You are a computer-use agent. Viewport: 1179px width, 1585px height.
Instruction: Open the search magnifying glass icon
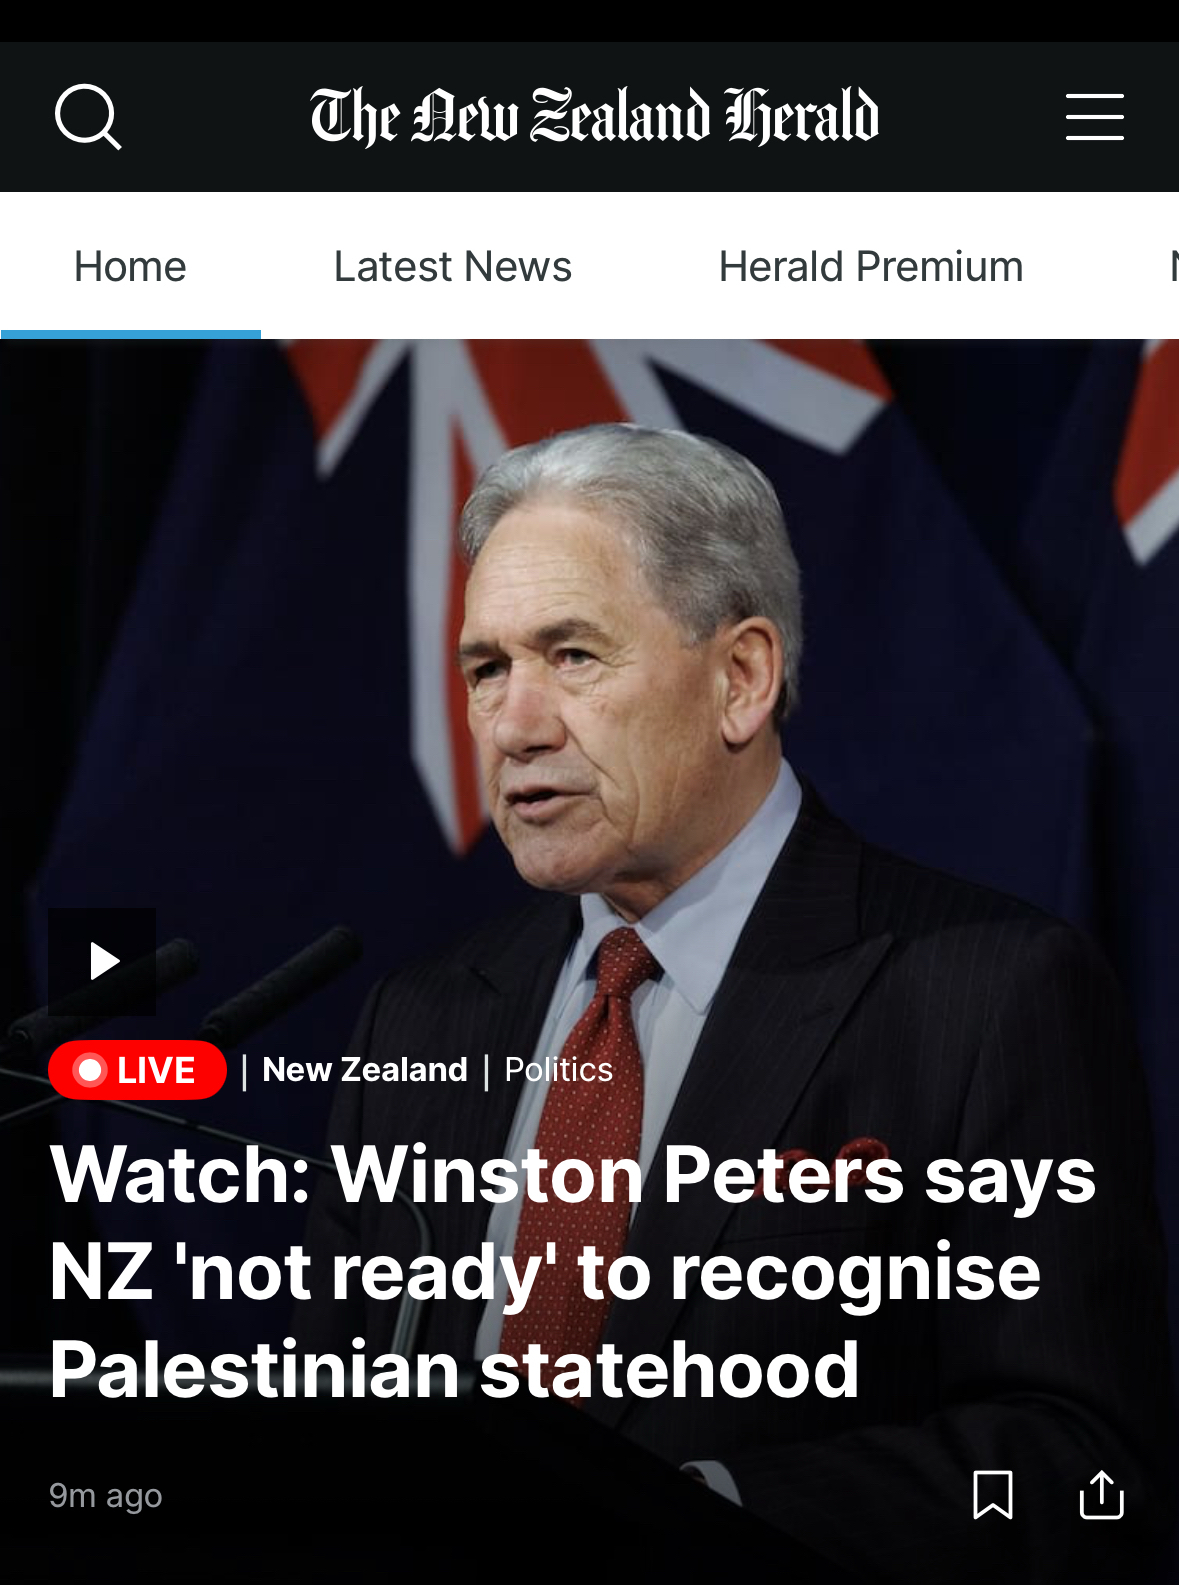tap(88, 117)
